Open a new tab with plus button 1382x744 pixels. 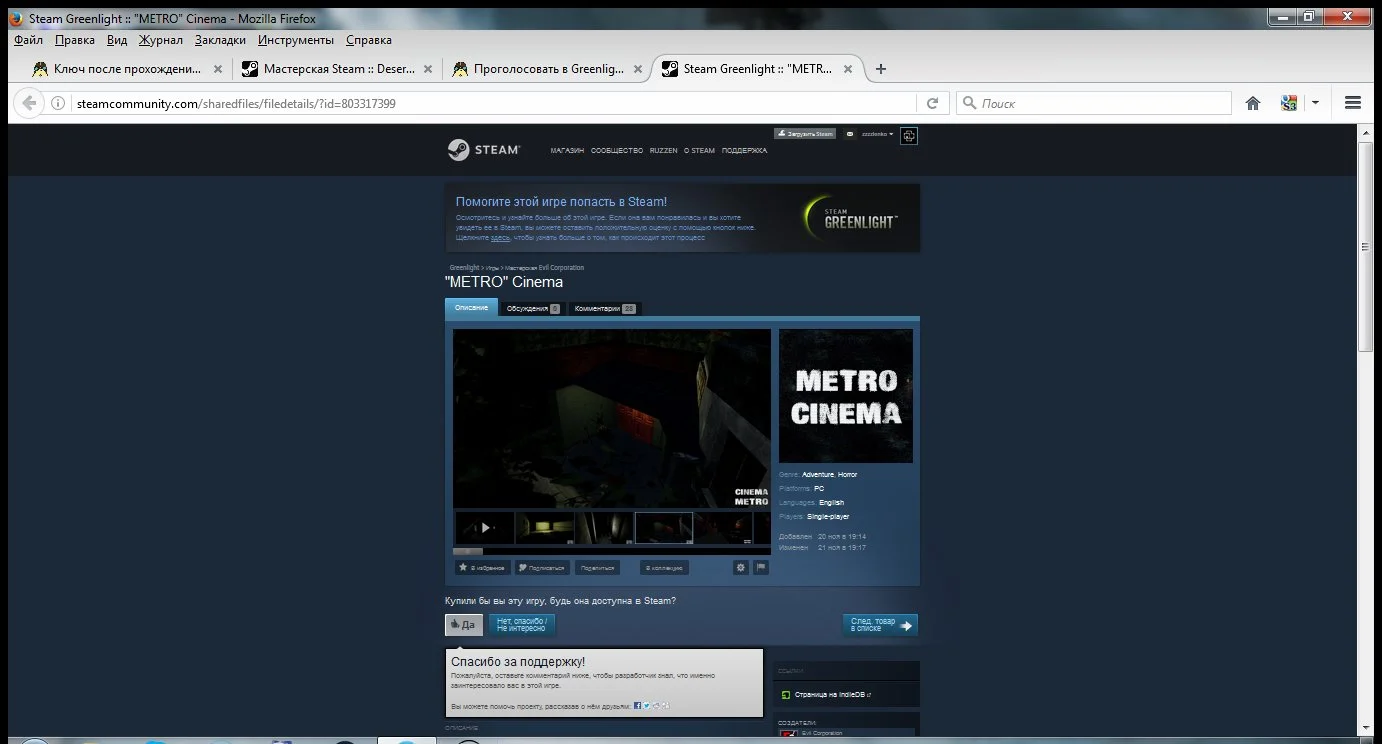[x=881, y=69]
